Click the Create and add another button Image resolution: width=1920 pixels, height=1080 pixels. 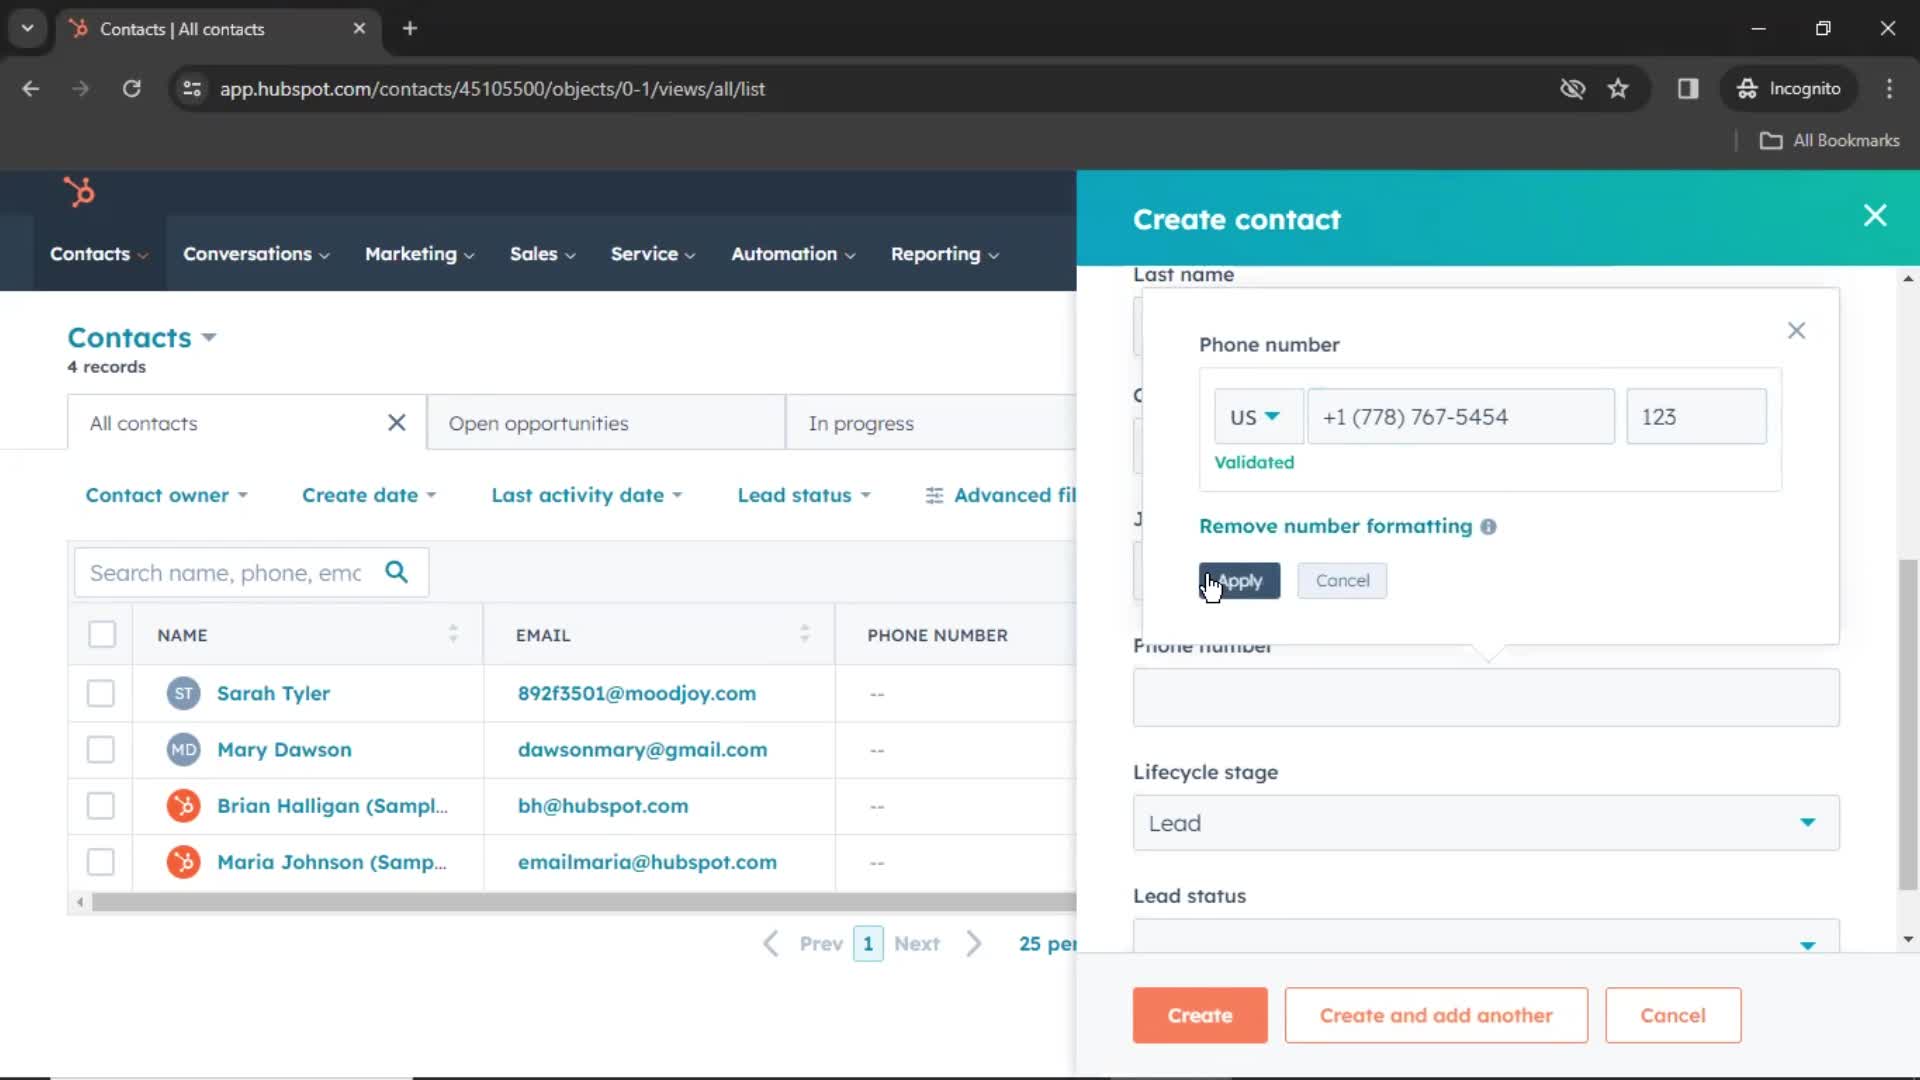click(x=1436, y=1014)
